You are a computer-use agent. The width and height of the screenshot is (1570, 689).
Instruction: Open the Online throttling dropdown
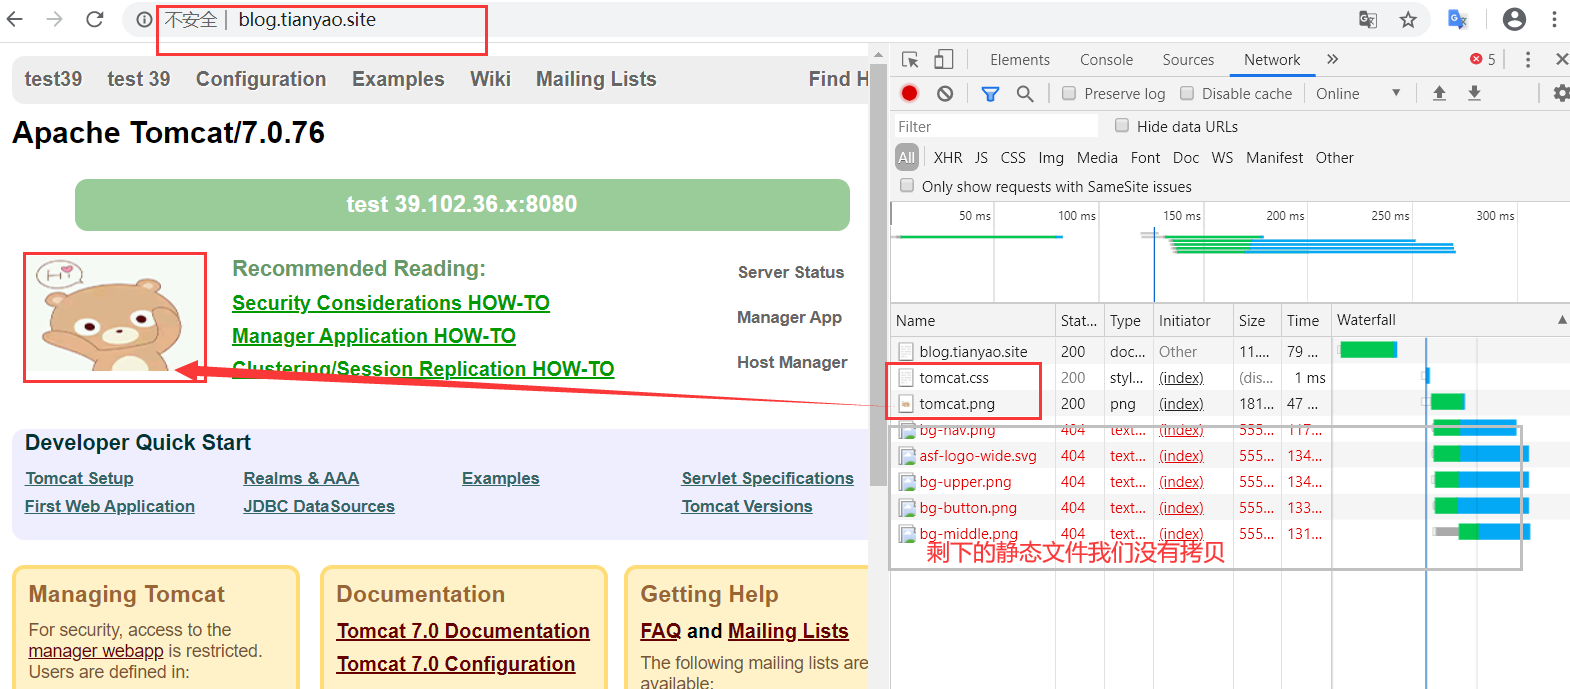(1357, 93)
